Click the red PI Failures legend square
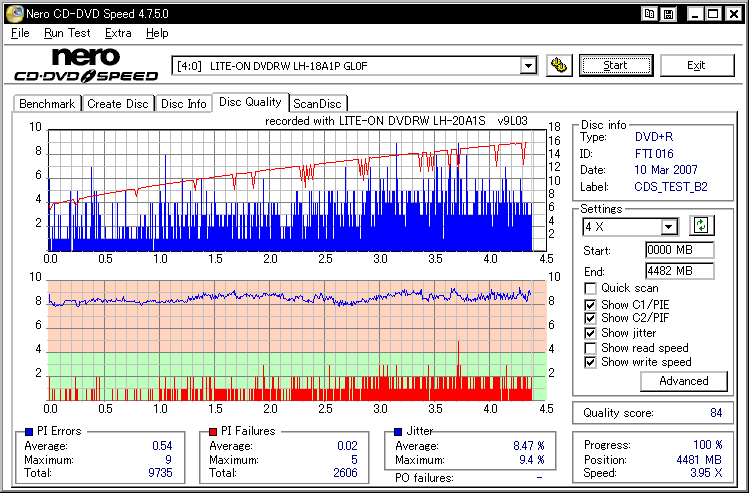Screen dimensions: 749x493 (213, 431)
